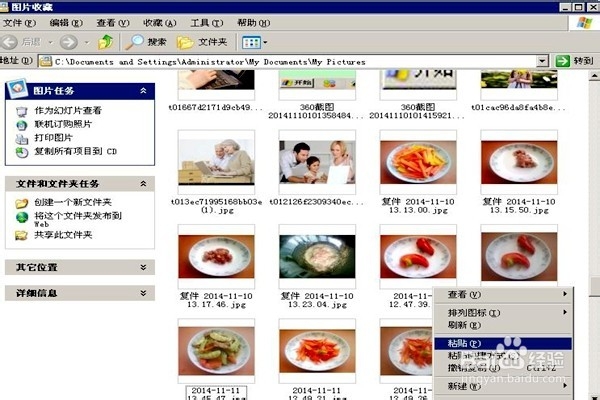The image size is (600, 400).
Task: Click the share folder icon
Action: 22,235
